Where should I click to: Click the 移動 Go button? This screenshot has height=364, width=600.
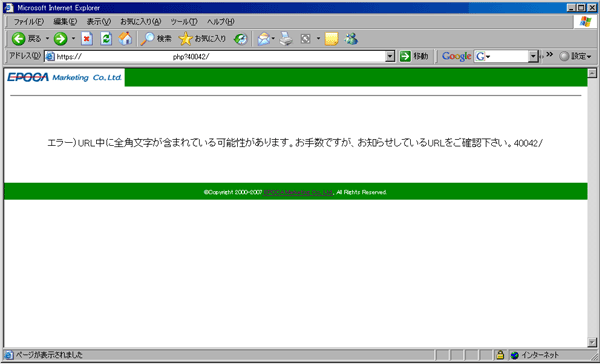coord(414,57)
